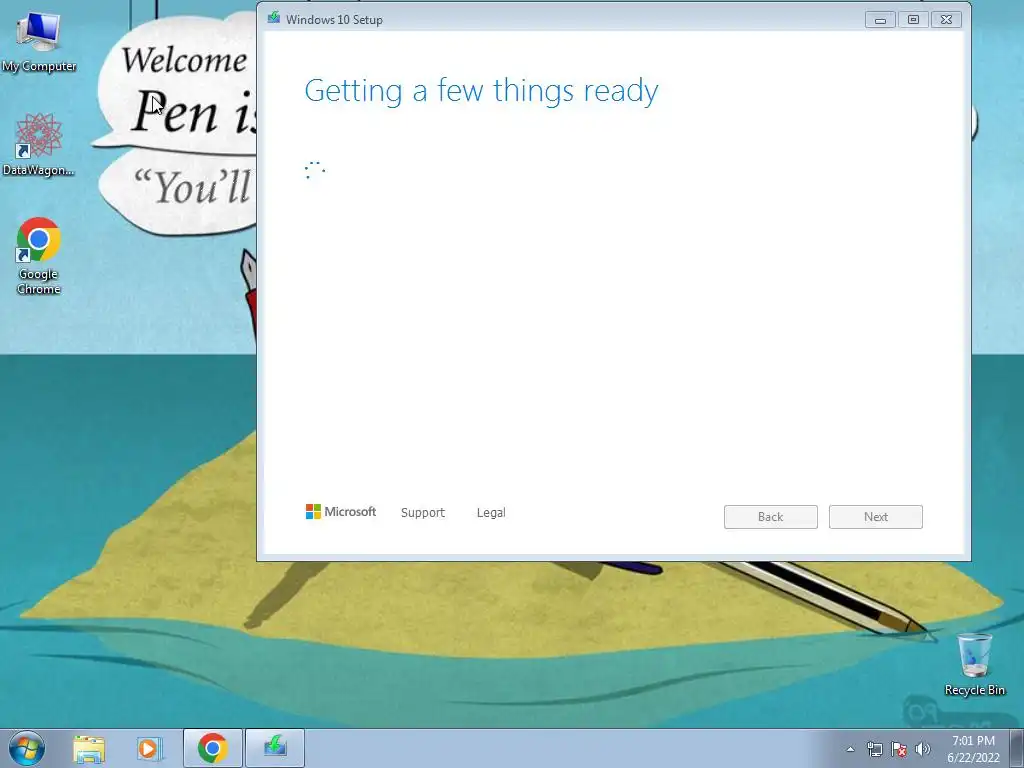Click the Windows 10 Setup title text
This screenshot has height=768, width=1024.
pyautogui.click(x=334, y=20)
